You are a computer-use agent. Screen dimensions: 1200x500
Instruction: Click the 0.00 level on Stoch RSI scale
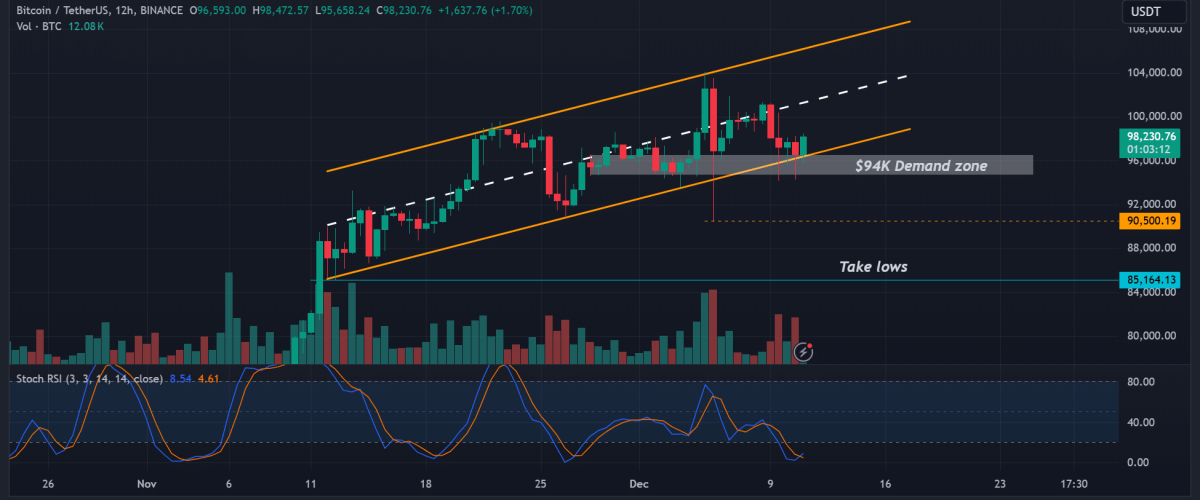pyautogui.click(x=1138, y=462)
